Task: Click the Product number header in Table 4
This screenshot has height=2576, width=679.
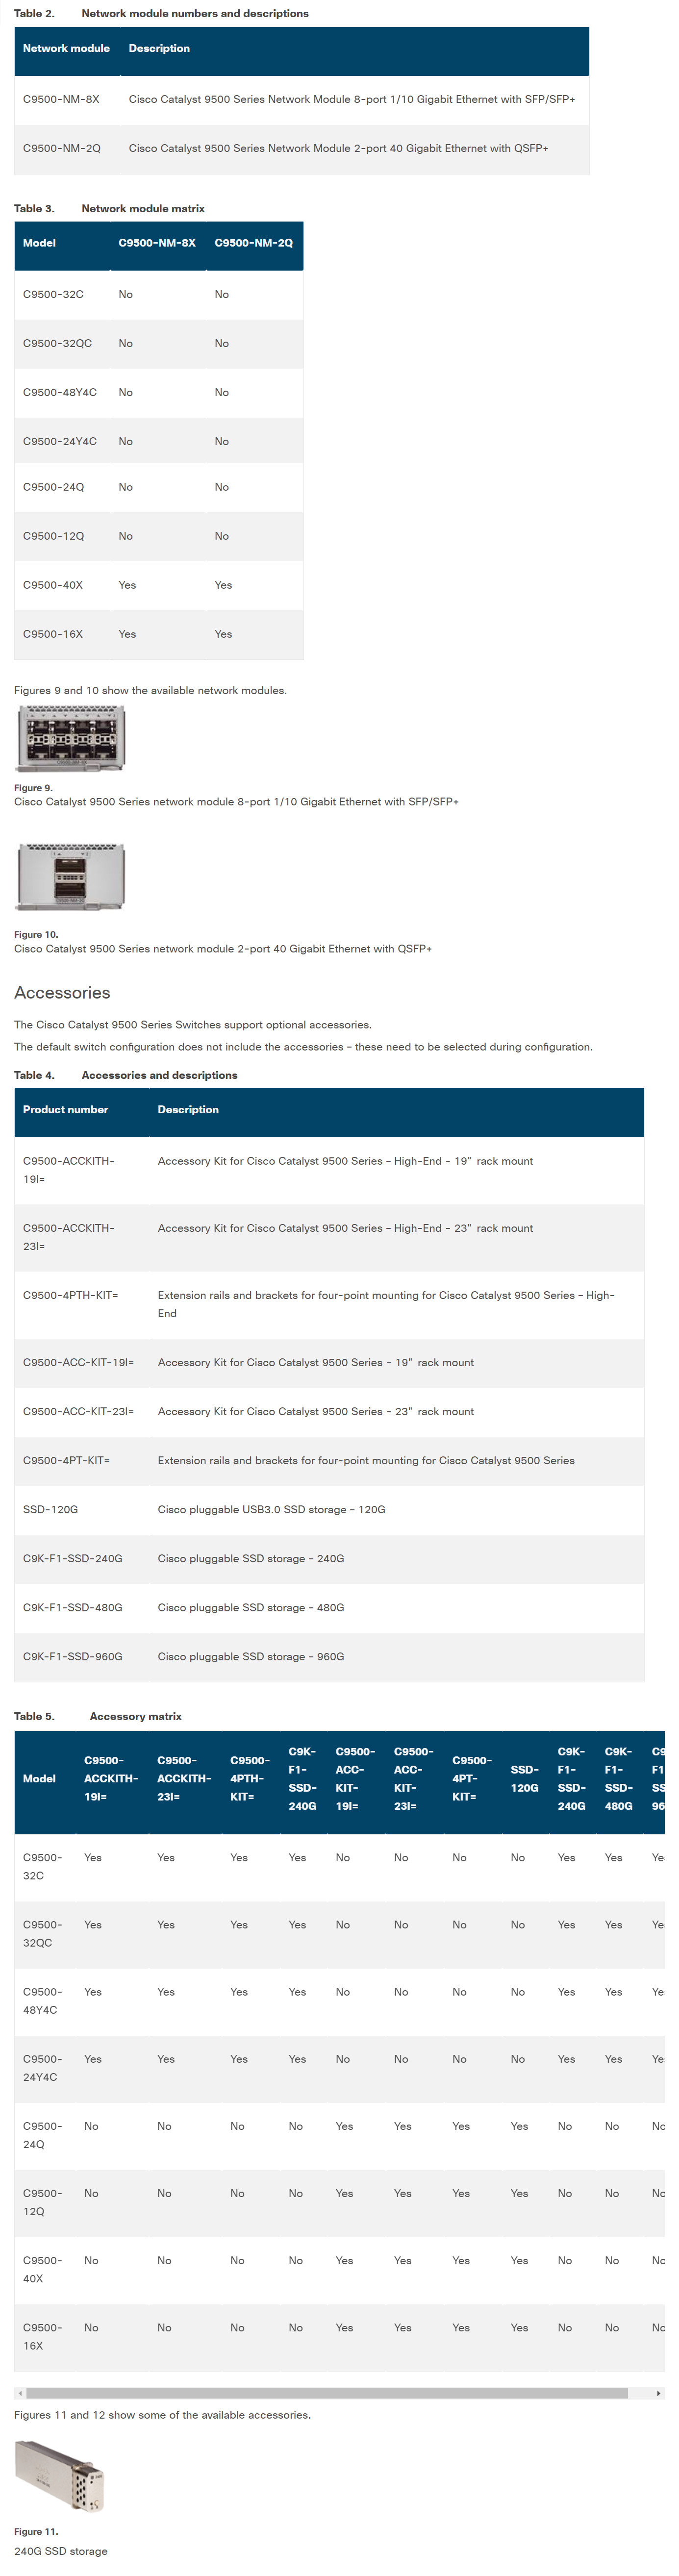Action: click(x=65, y=1109)
